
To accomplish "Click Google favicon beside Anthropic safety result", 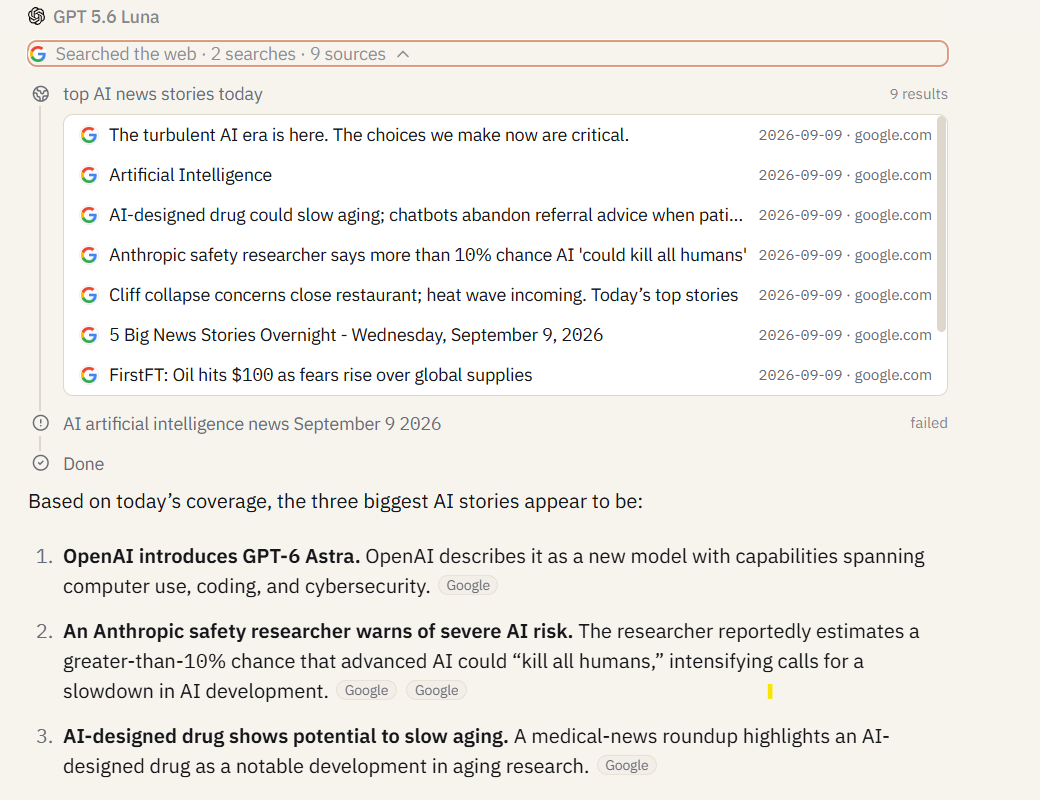I will click(x=89, y=255).
